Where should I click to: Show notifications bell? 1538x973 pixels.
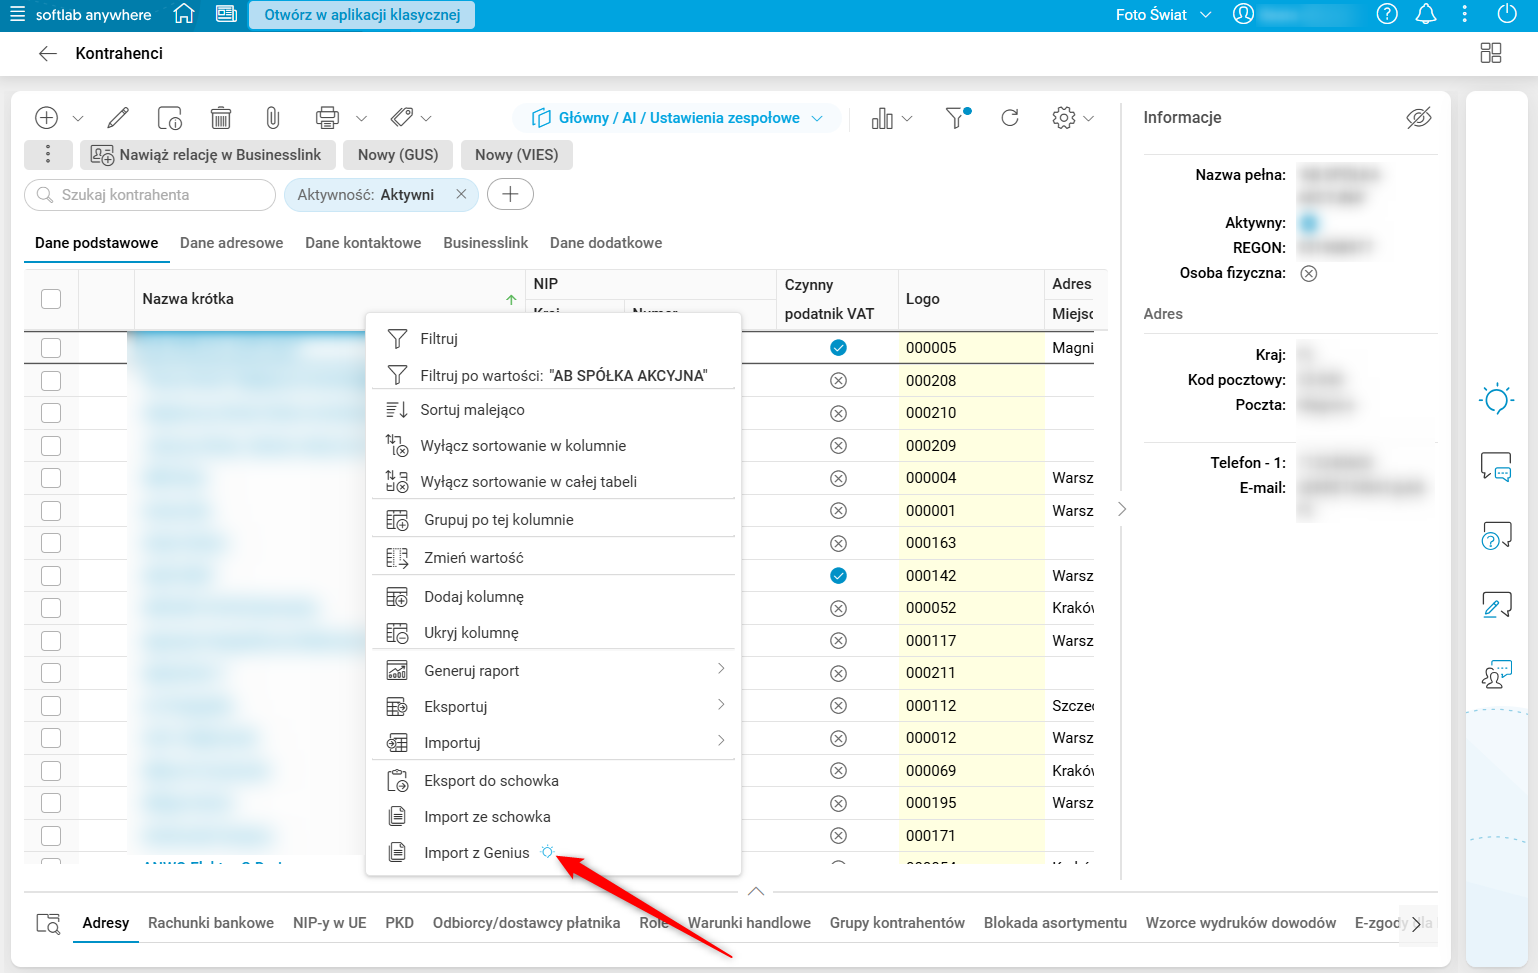pos(1426,14)
